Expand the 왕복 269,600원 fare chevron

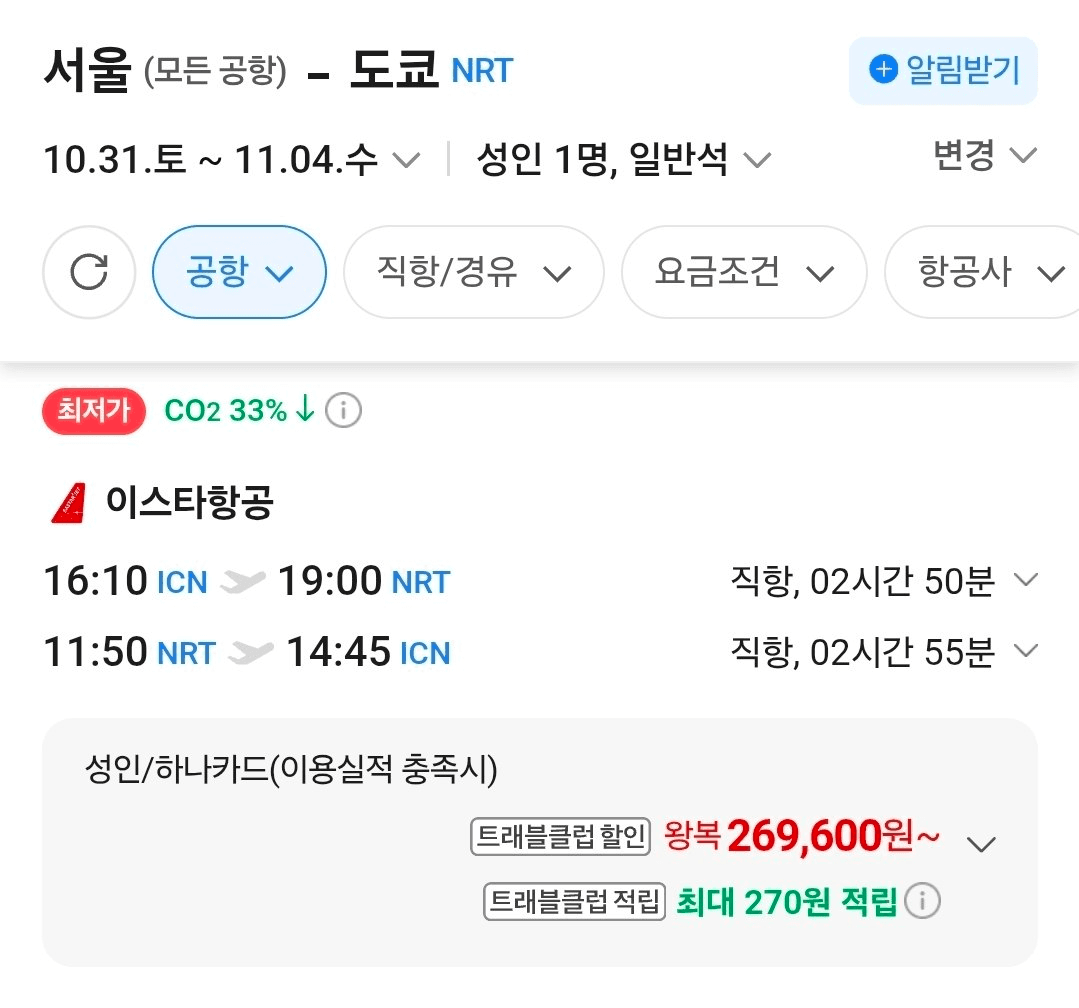click(x=981, y=844)
